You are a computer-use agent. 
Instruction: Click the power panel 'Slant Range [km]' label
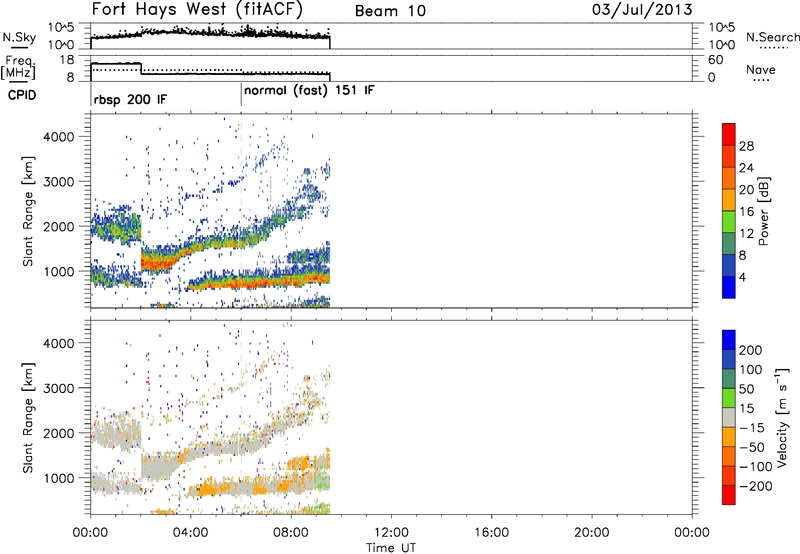[x=28, y=211]
